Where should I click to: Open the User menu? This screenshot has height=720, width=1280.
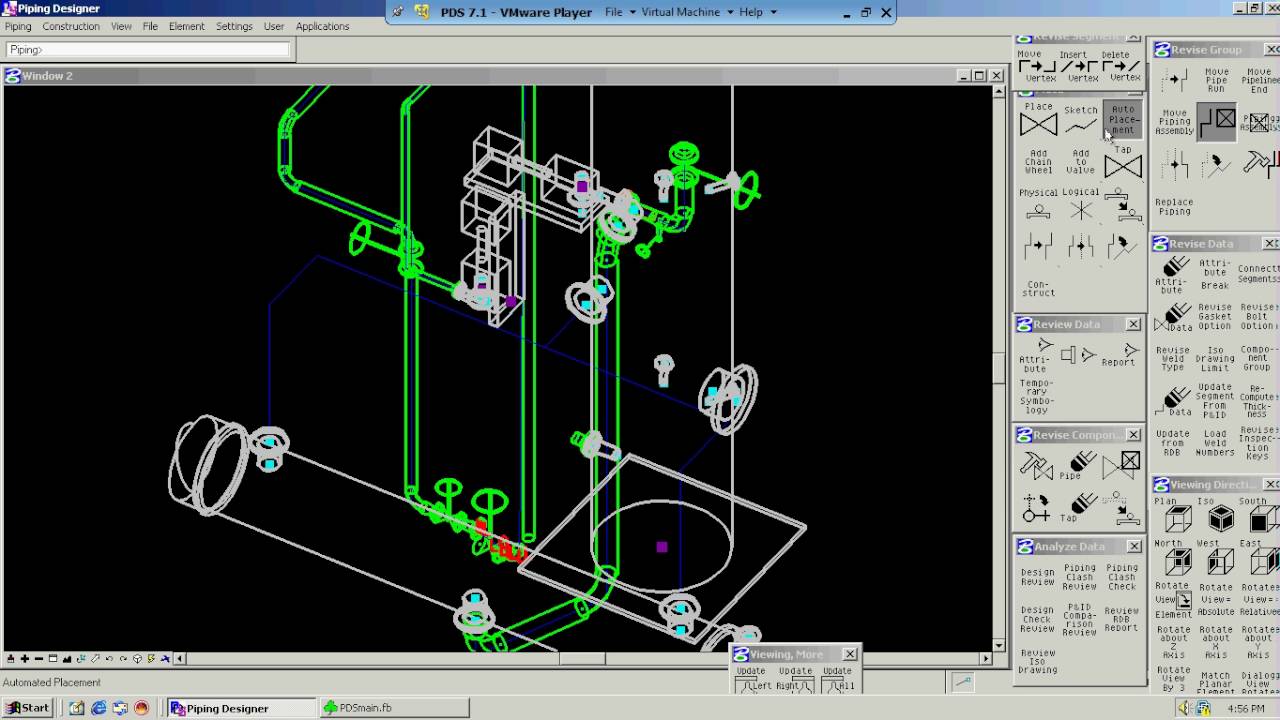274,27
